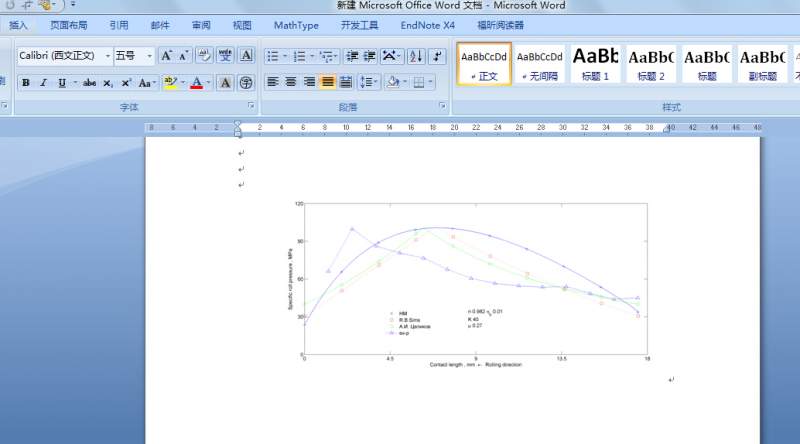
Task: Toggle Italic formatting
Action: pos(43,83)
